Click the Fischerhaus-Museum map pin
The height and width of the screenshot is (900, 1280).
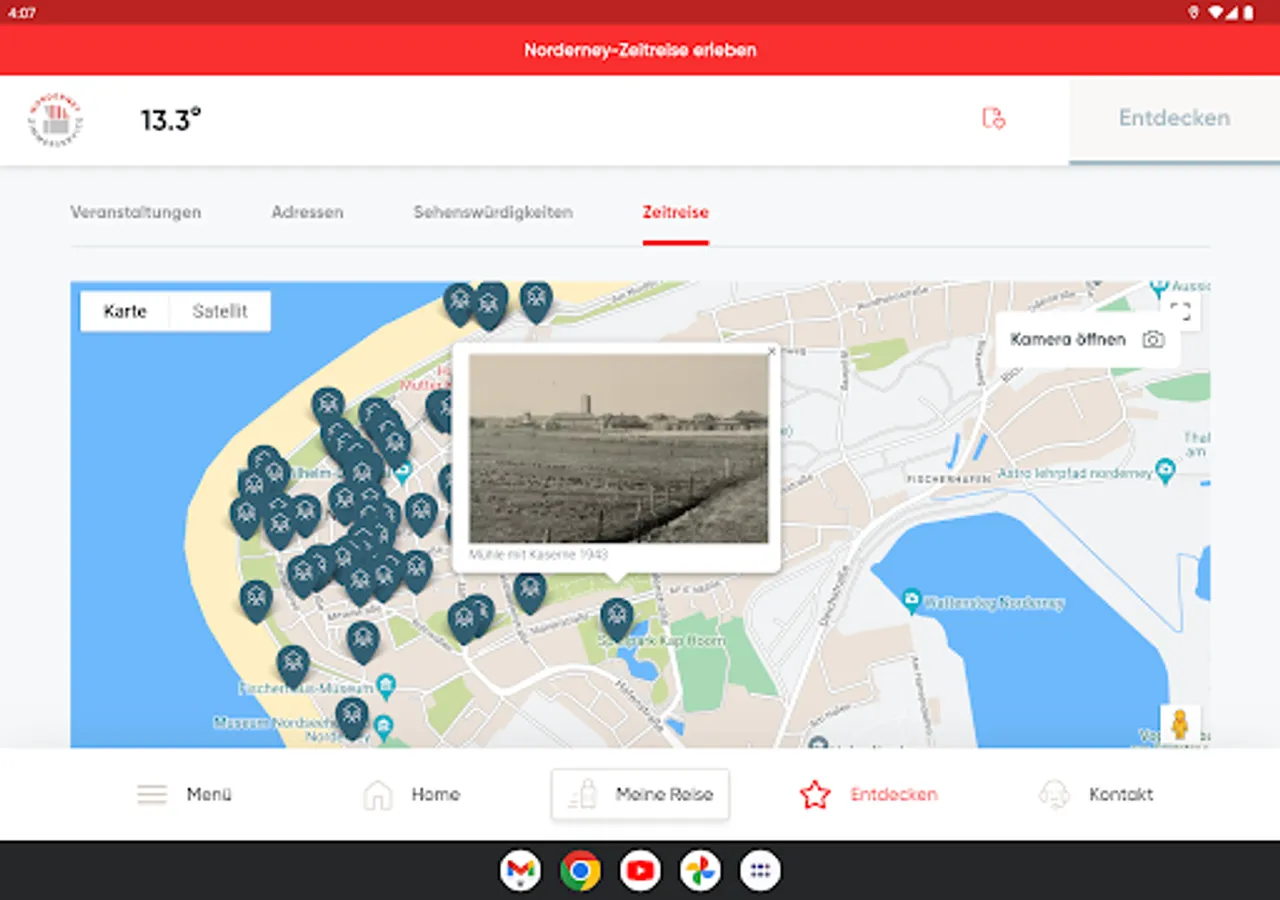[x=386, y=687]
